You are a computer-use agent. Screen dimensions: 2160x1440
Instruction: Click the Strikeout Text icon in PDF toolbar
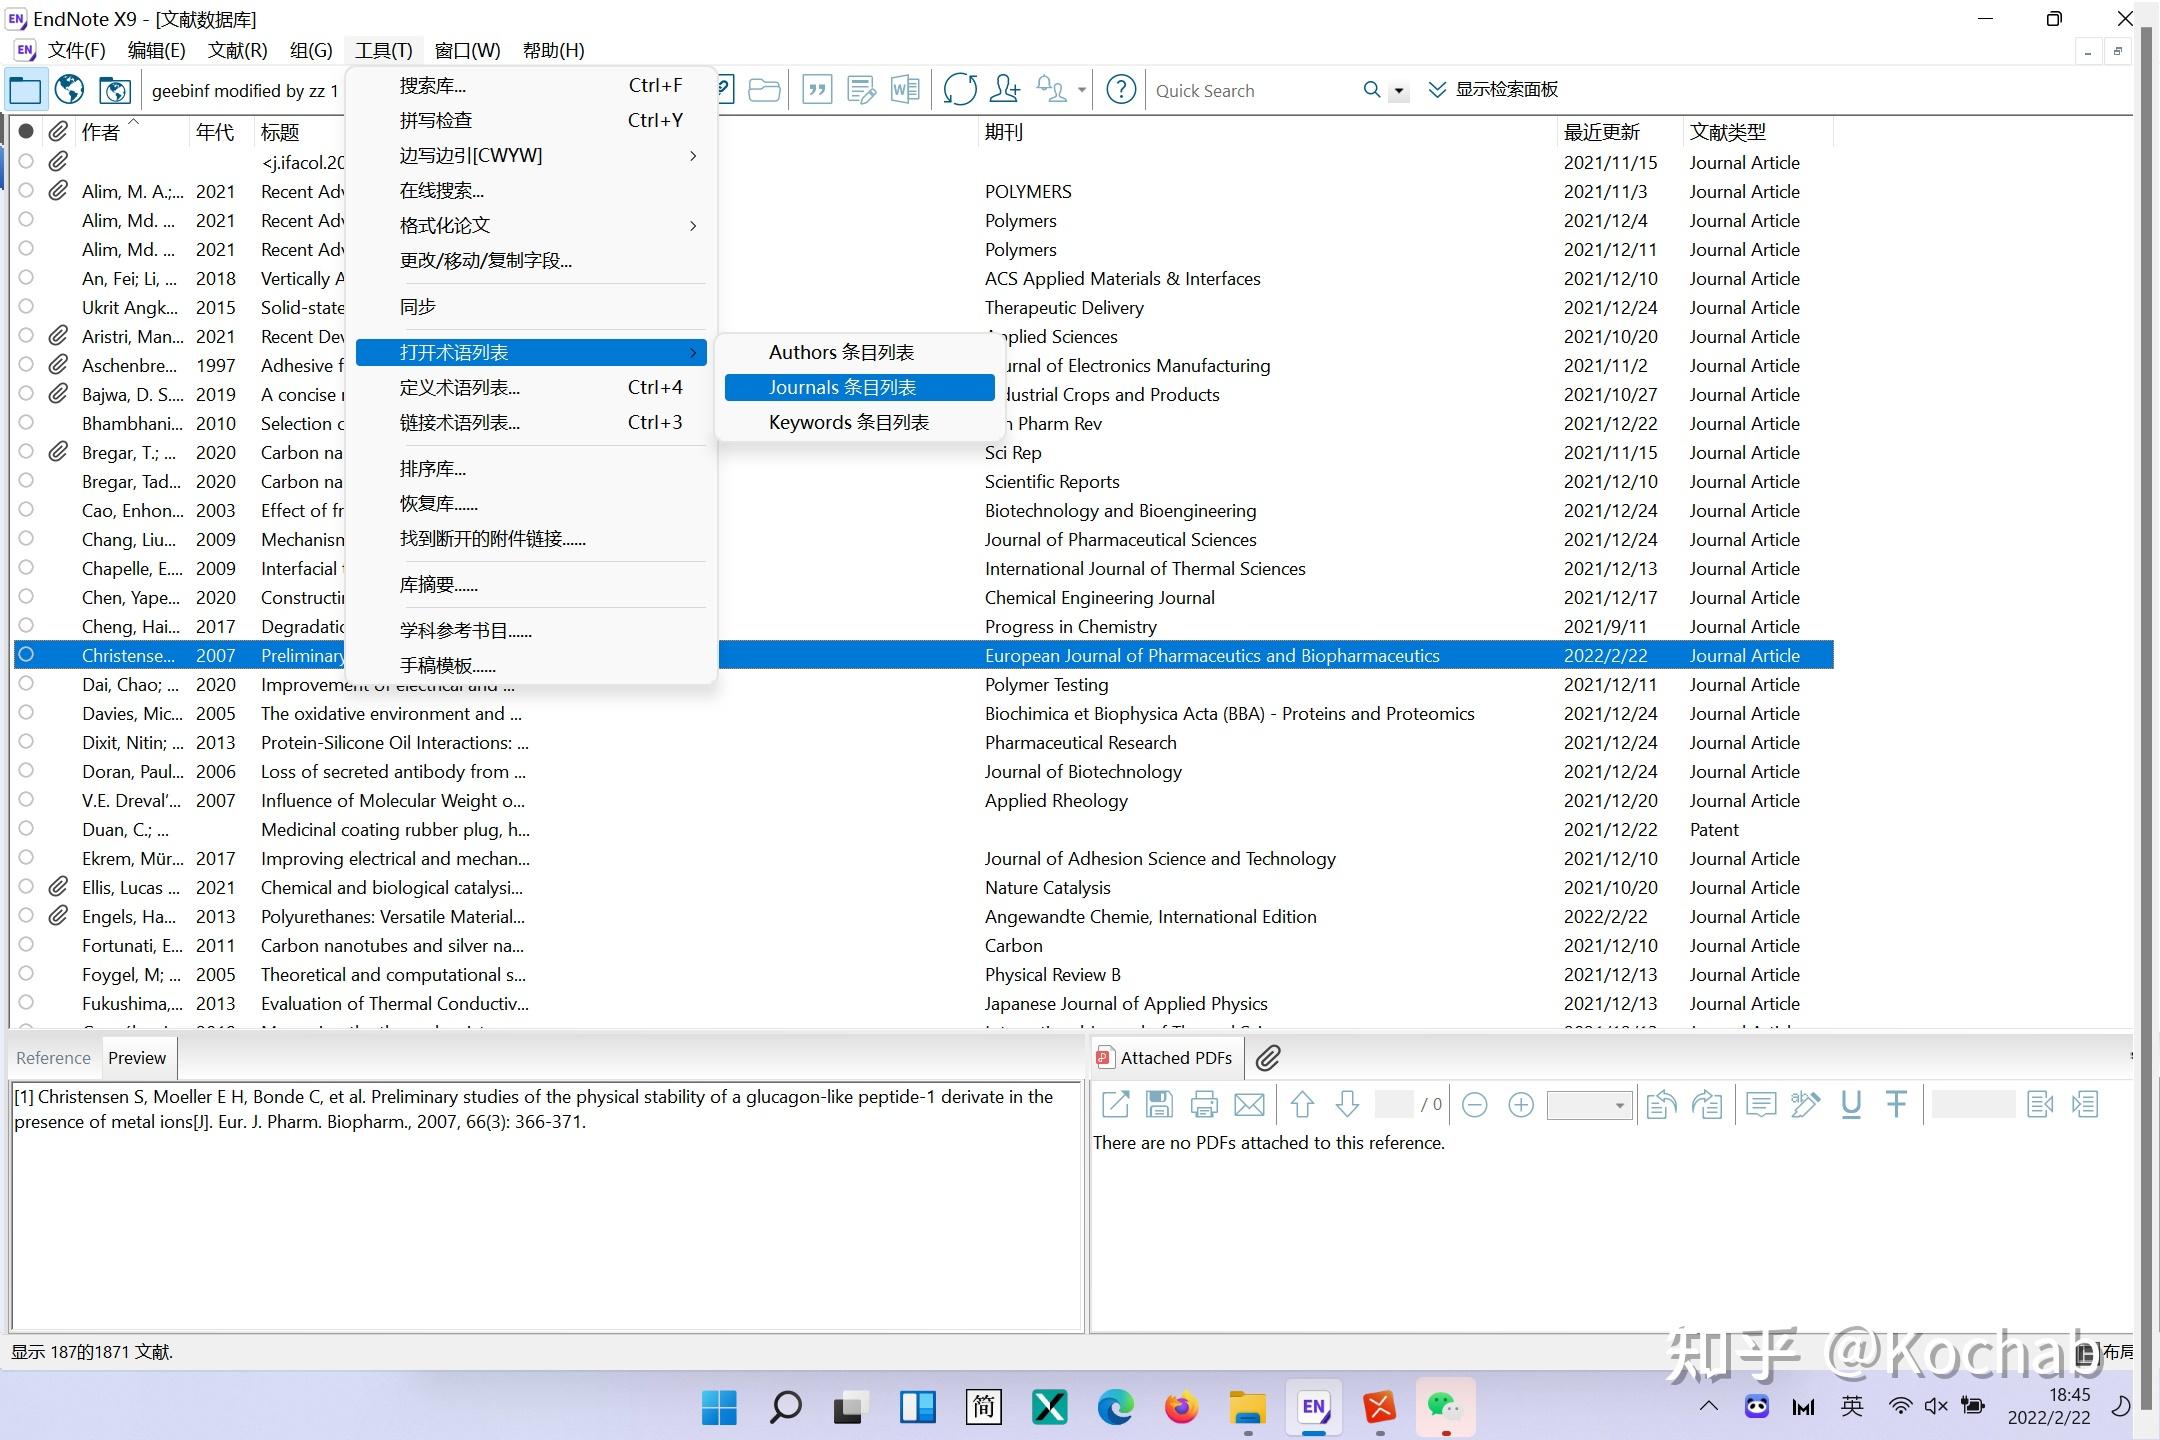click(1896, 1105)
